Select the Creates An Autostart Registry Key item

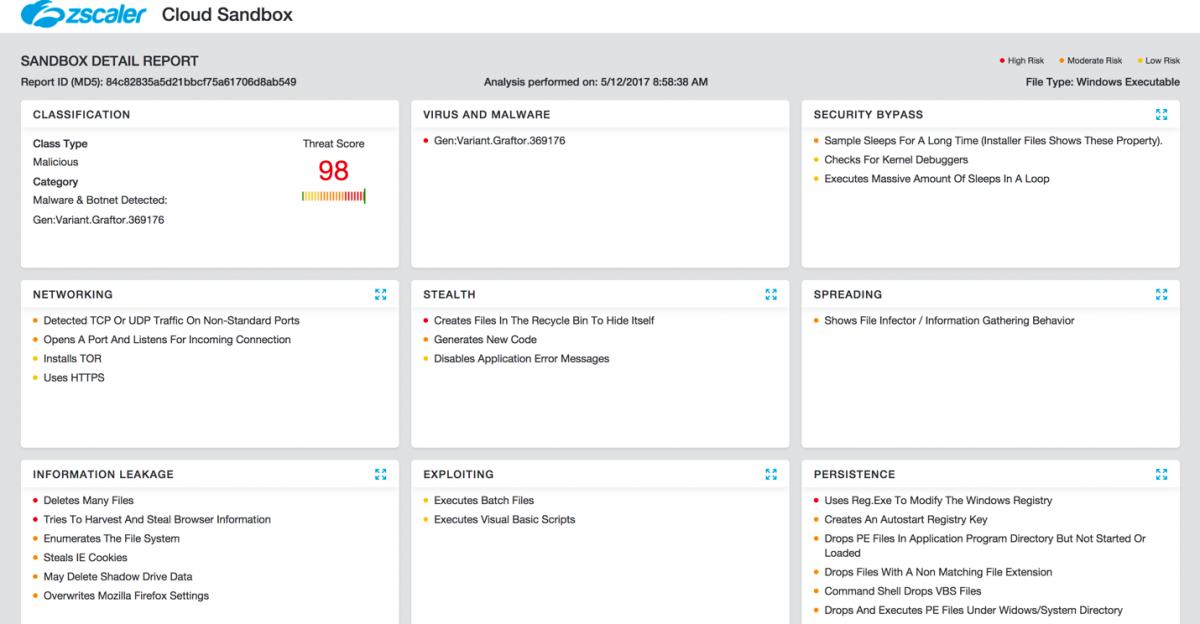(x=905, y=520)
